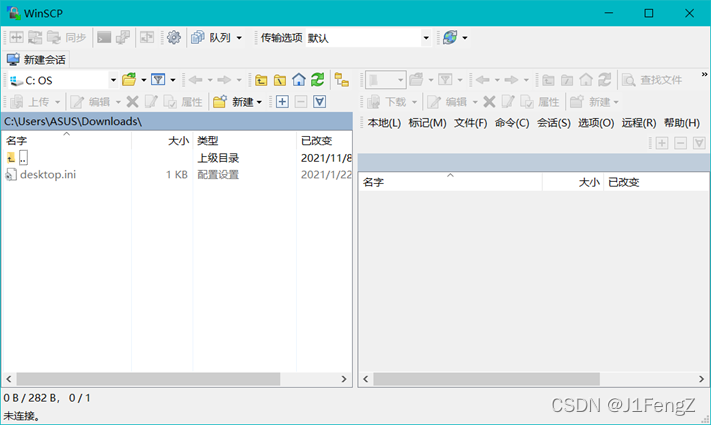Click remote panel scrollbar right arrow
The image size is (711, 425).
[x=701, y=379]
